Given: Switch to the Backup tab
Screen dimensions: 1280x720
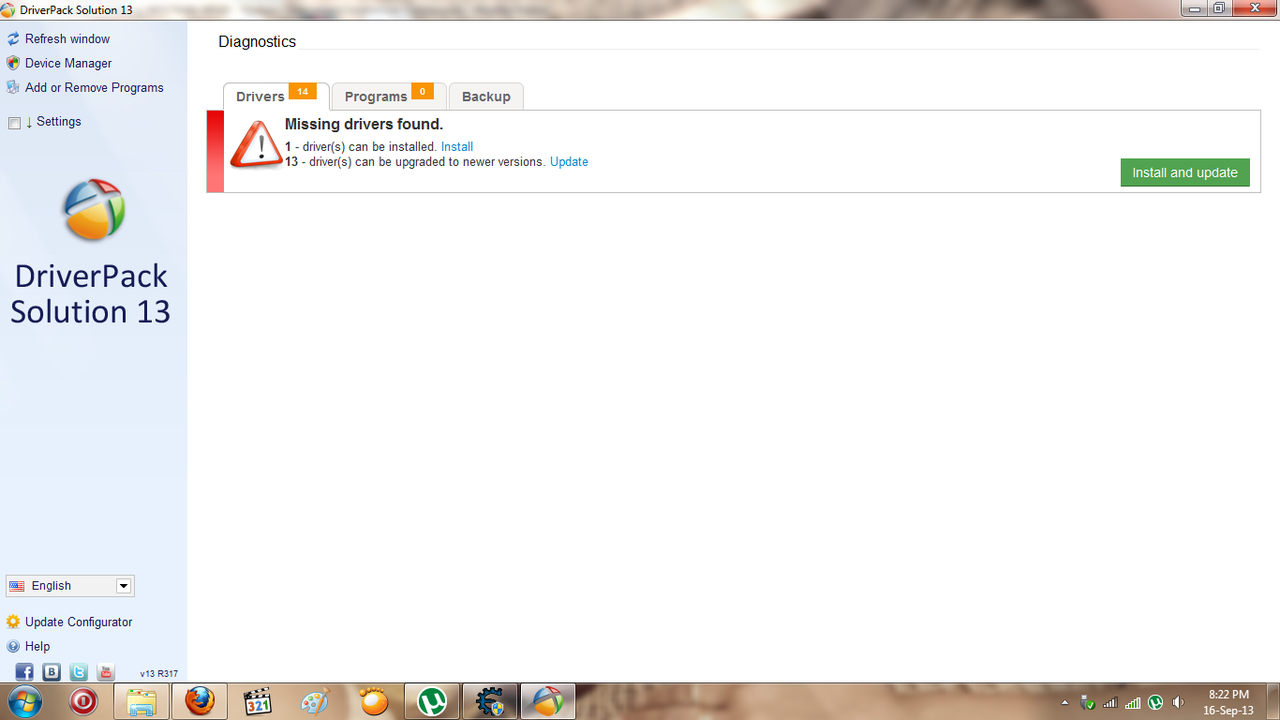Looking at the screenshot, I should point(486,96).
